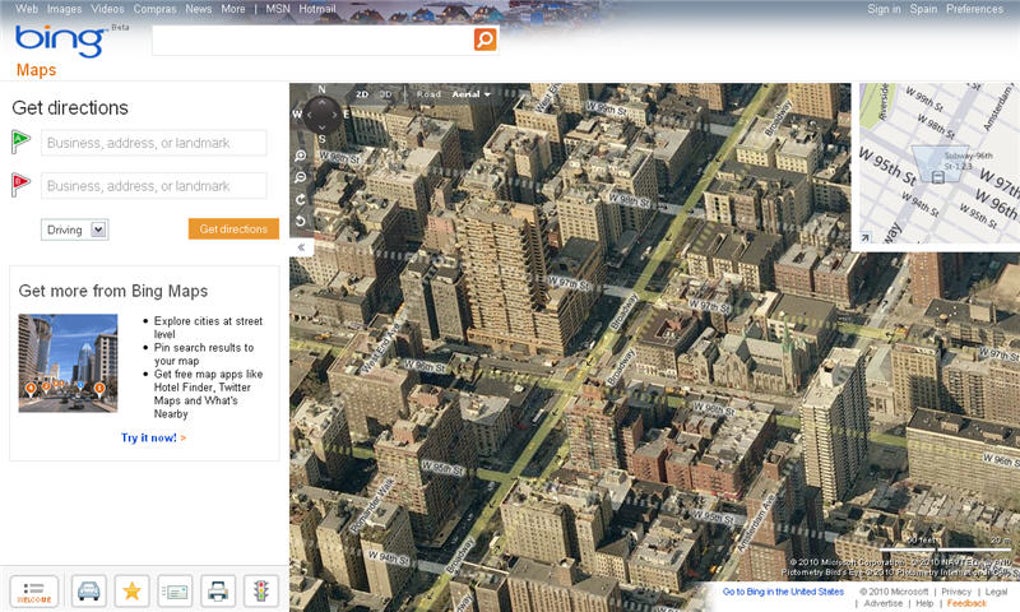1020x612 pixels.
Task: Open the Aerial view dropdown
Action: pos(471,94)
